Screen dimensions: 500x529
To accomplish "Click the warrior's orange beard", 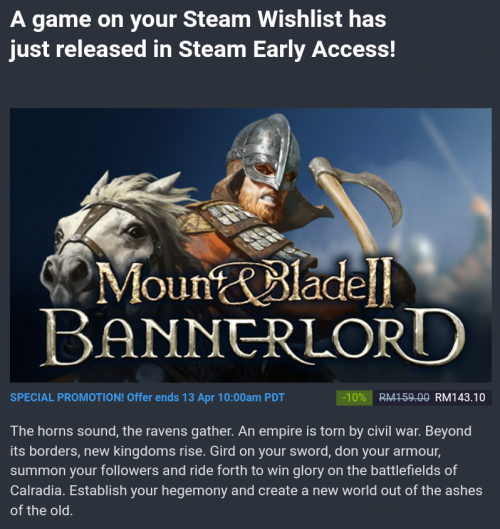I will pyautogui.click(x=260, y=206).
